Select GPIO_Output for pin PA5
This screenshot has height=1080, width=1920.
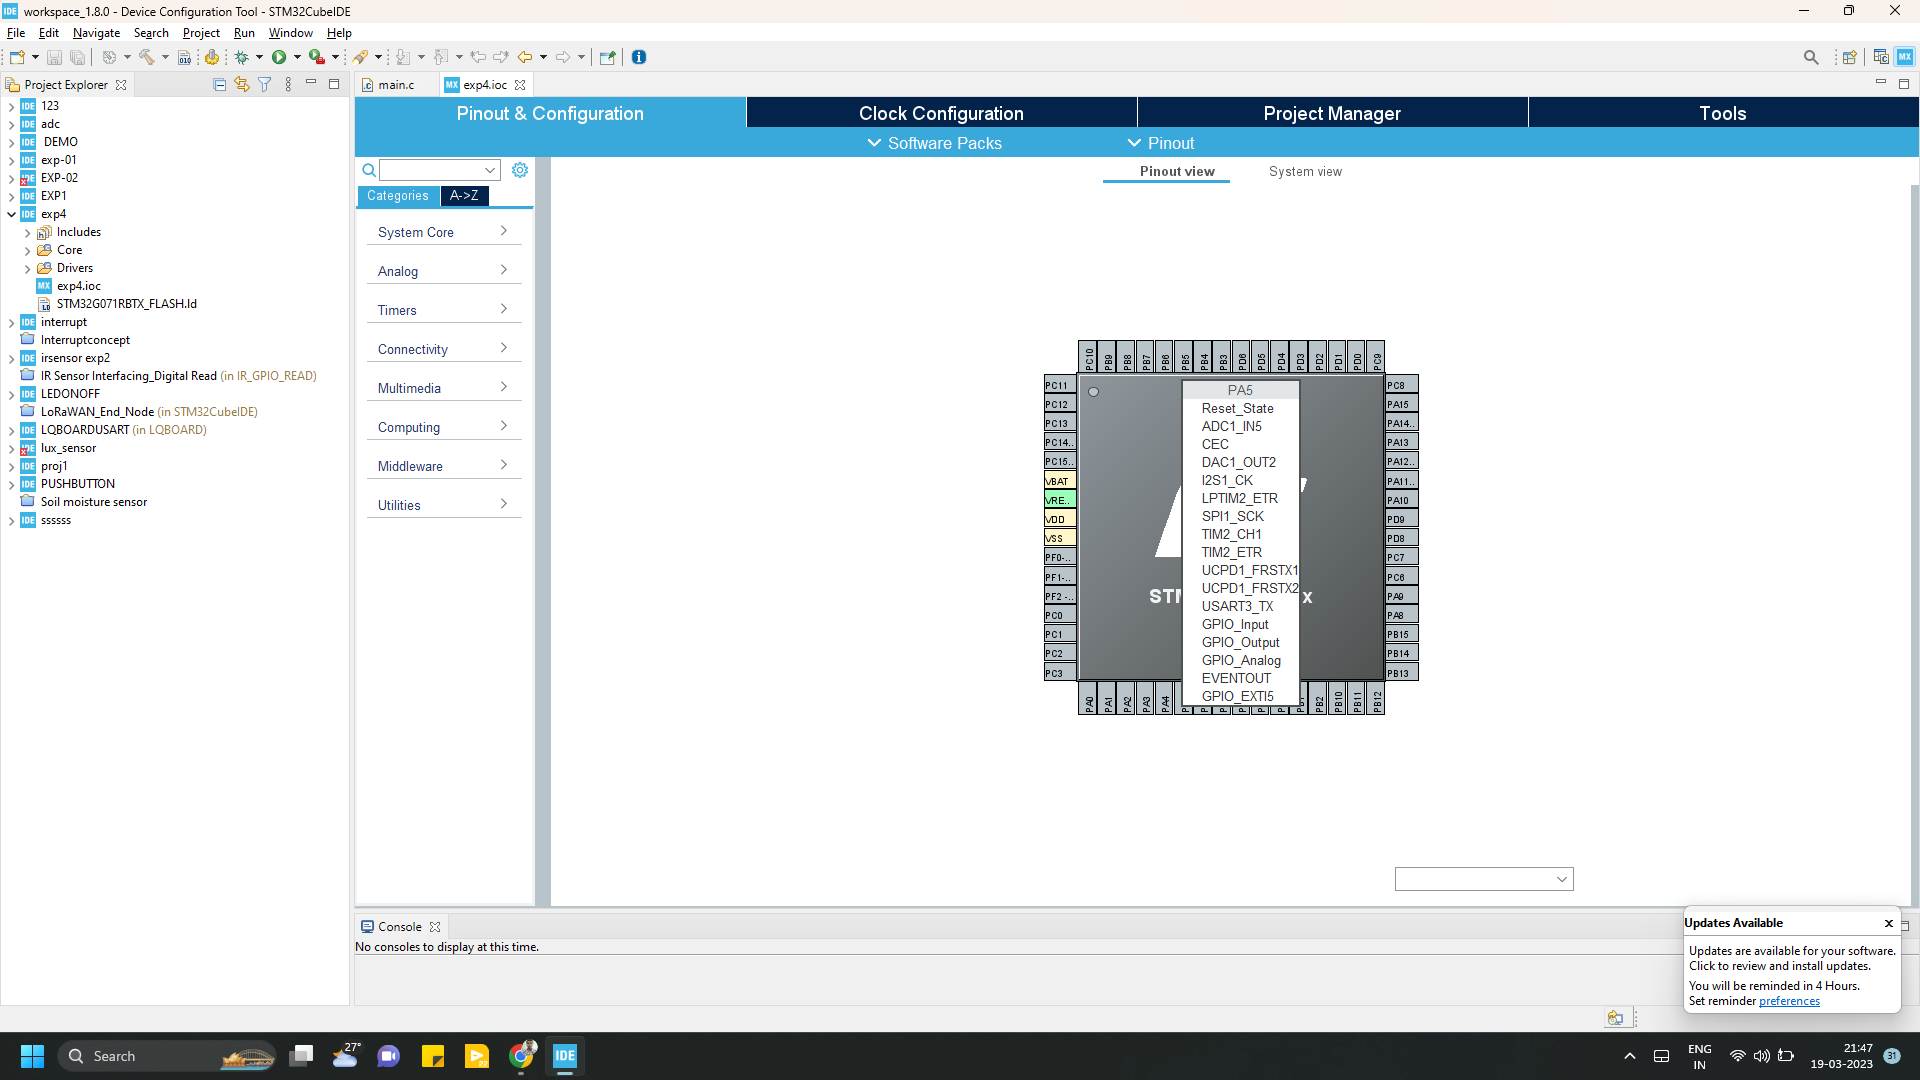(1241, 642)
